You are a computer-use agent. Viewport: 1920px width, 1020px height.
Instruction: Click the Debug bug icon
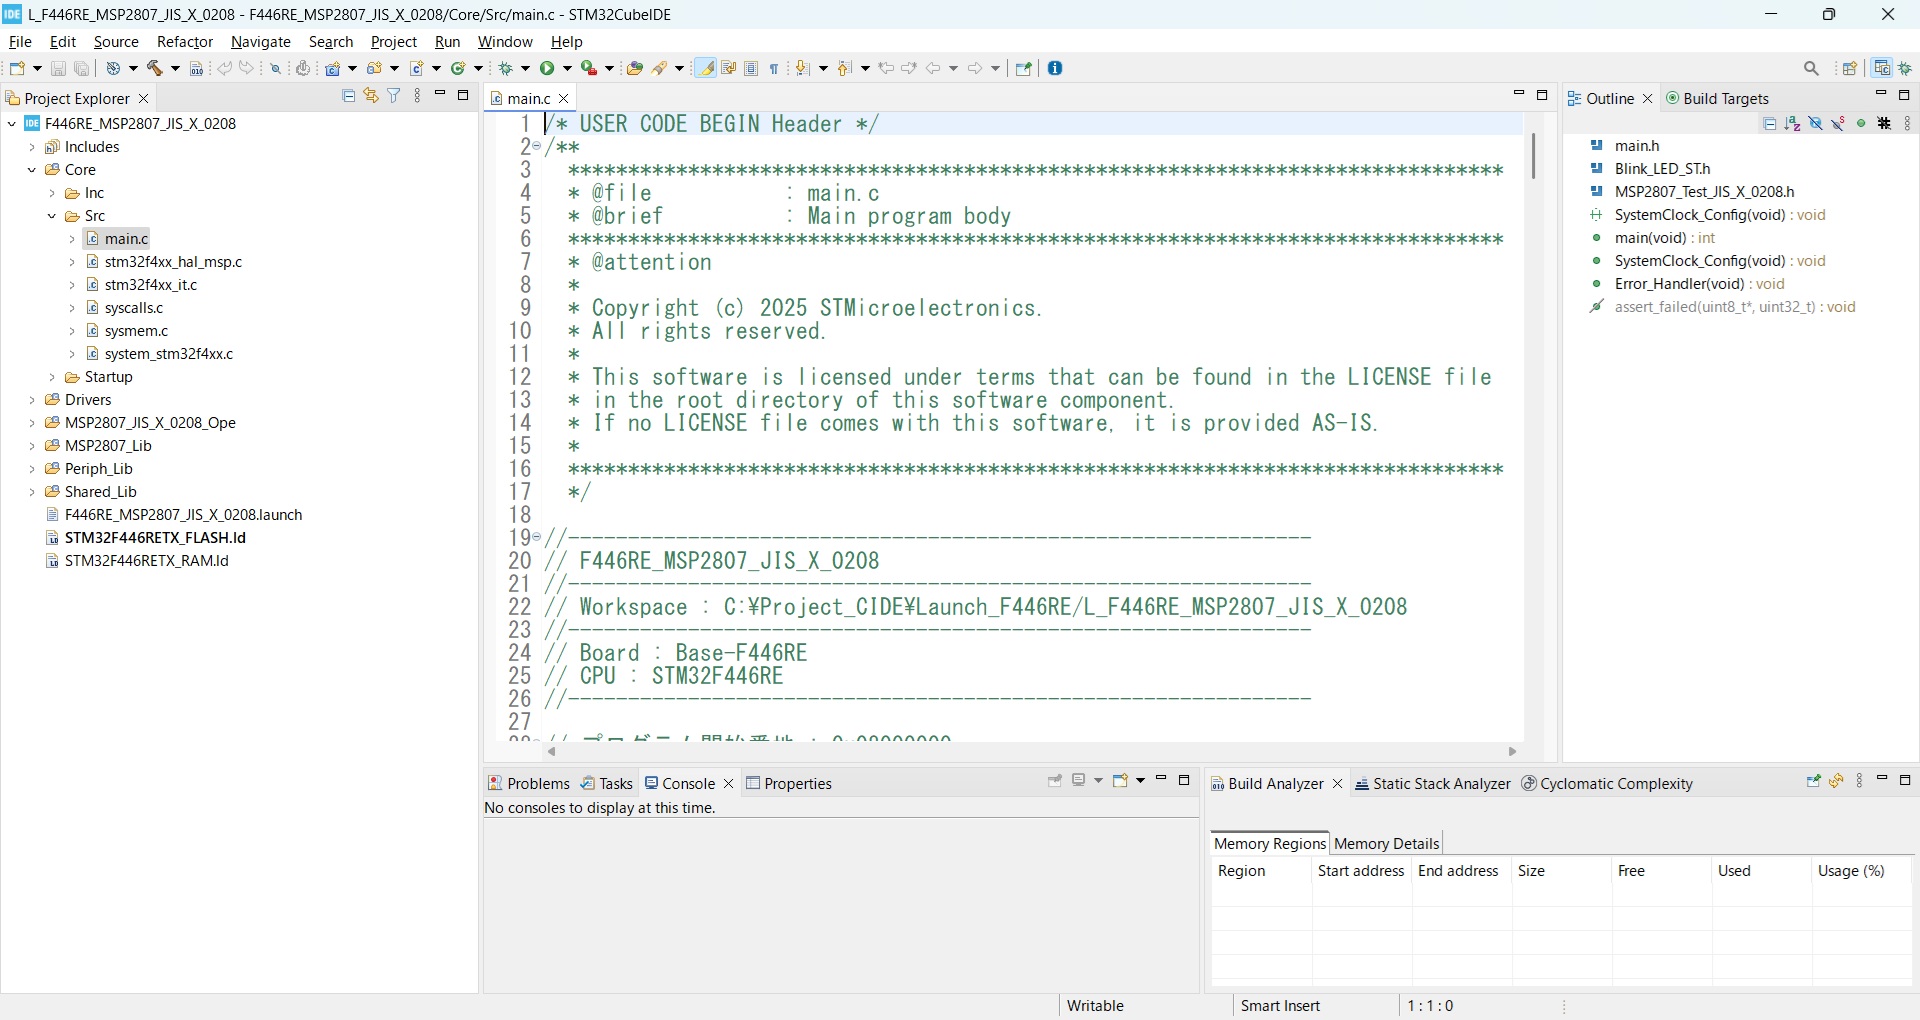pos(508,69)
